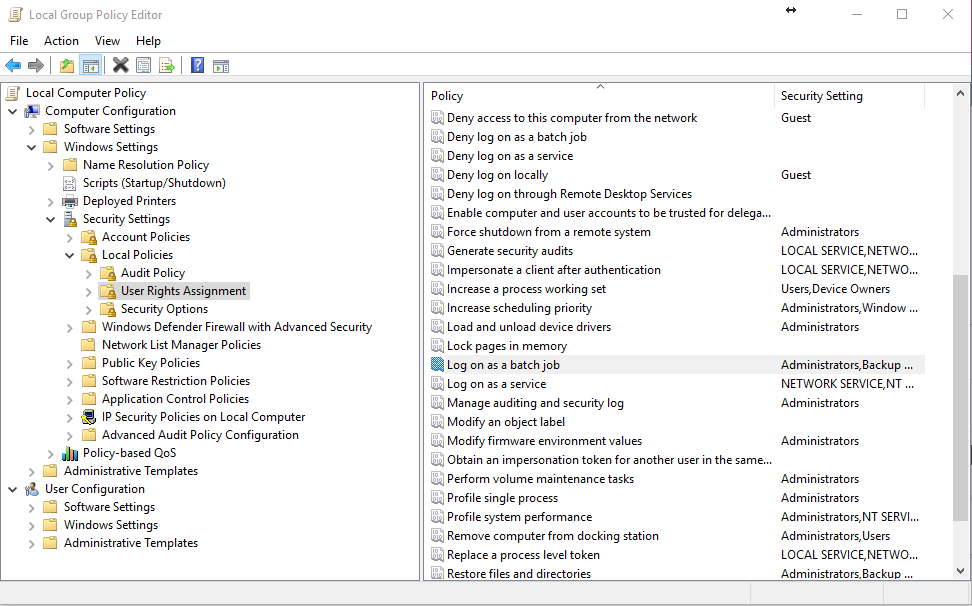The width and height of the screenshot is (972, 606).
Task: Collapse the Computer Configuration node
Action: (x=12, y=112)
